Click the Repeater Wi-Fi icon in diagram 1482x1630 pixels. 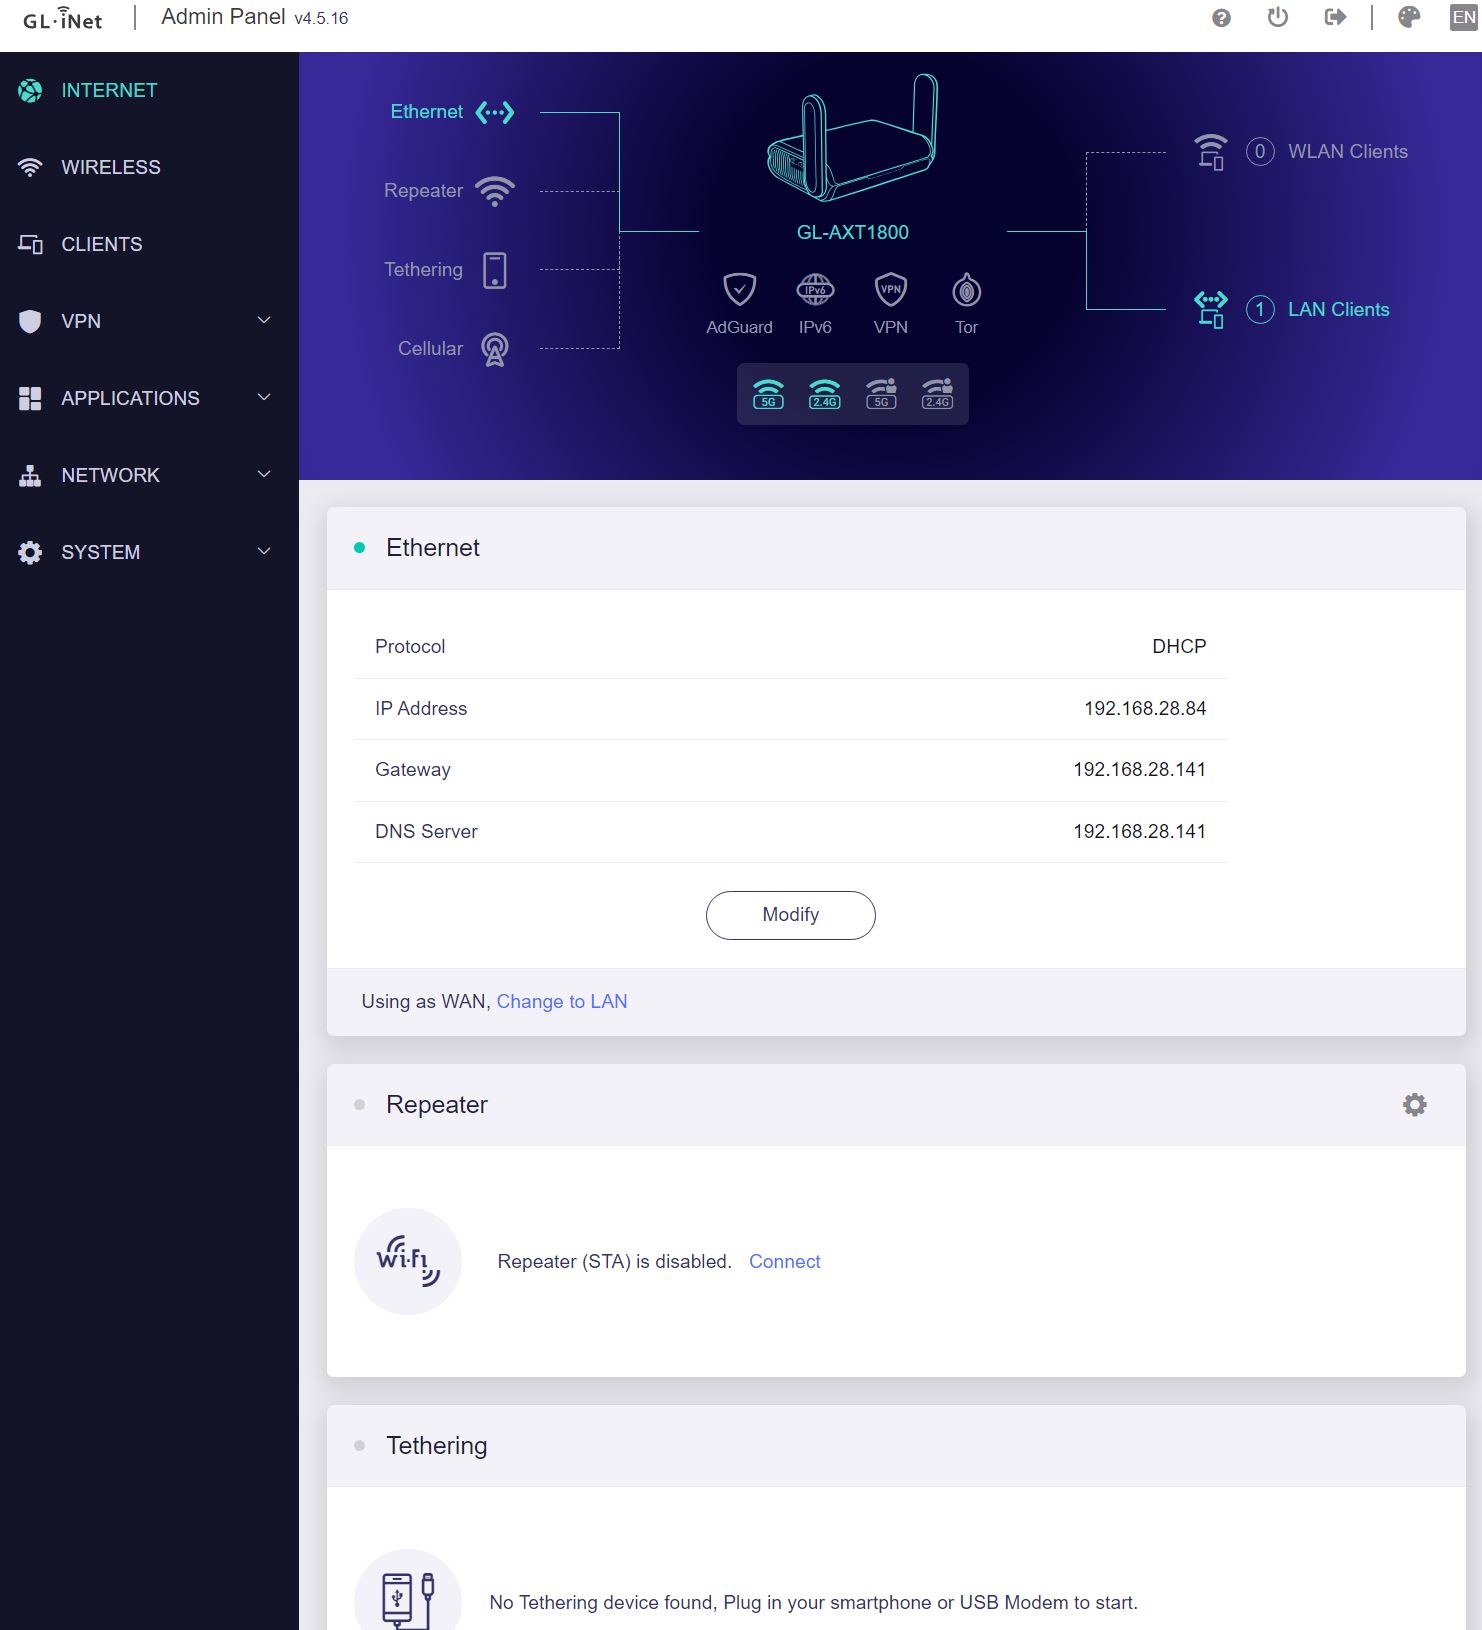click(495, 191)
